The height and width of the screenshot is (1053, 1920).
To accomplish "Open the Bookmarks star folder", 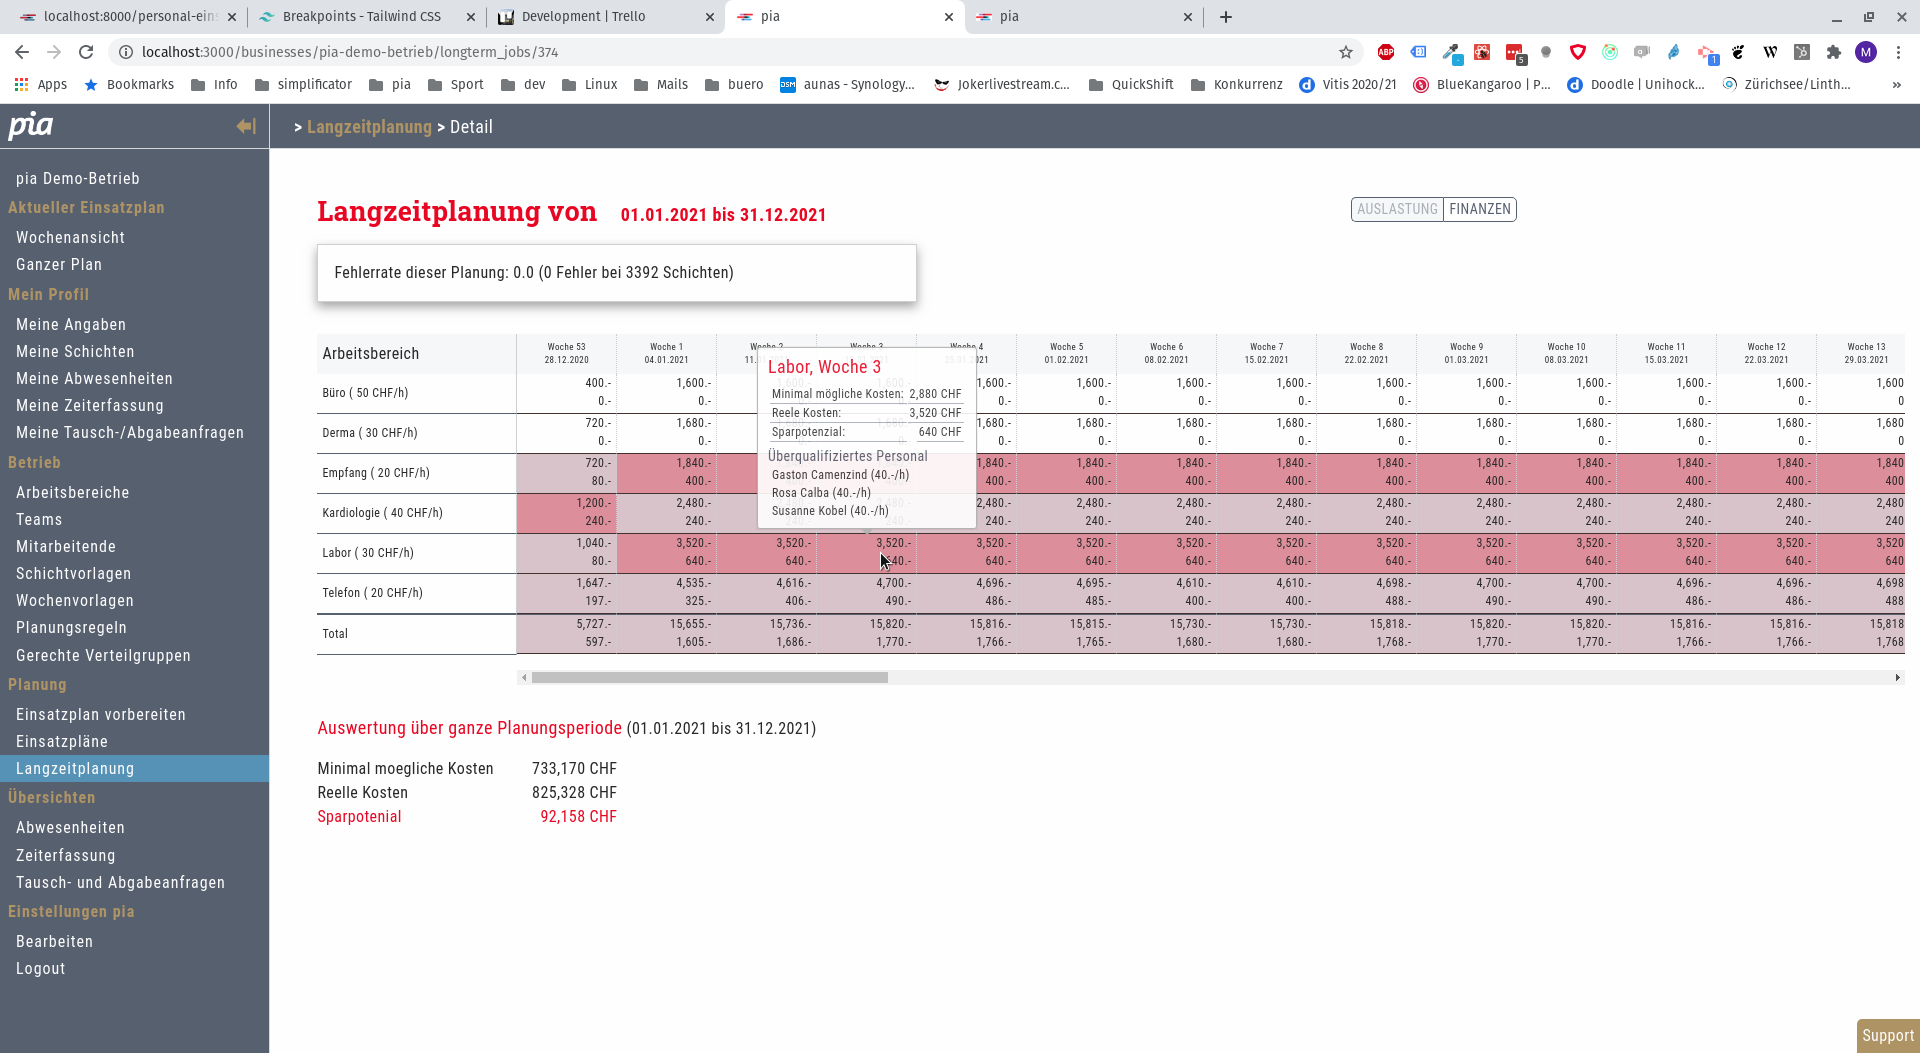I will point(129,84).
